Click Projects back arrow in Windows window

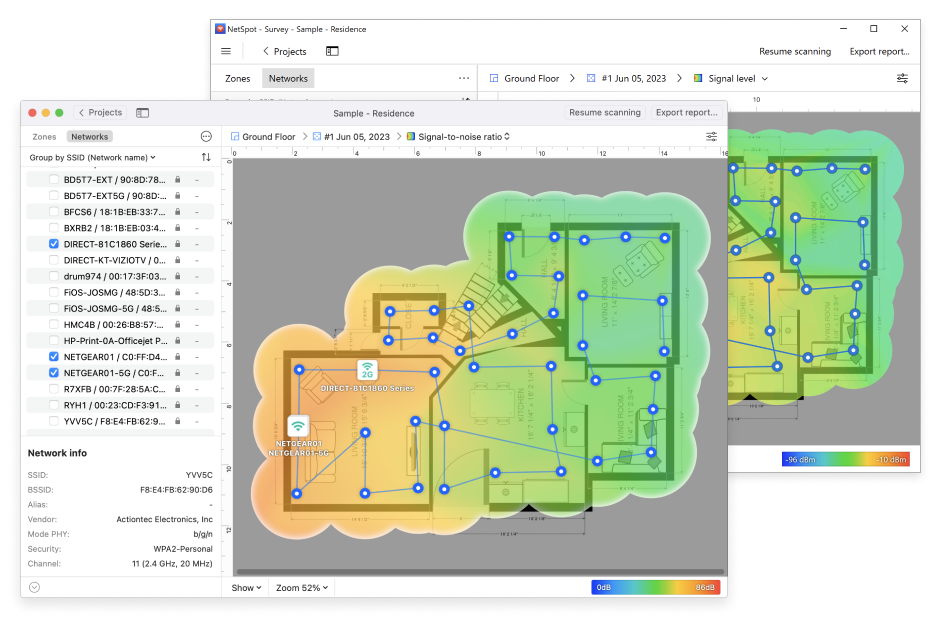(285, 52)
